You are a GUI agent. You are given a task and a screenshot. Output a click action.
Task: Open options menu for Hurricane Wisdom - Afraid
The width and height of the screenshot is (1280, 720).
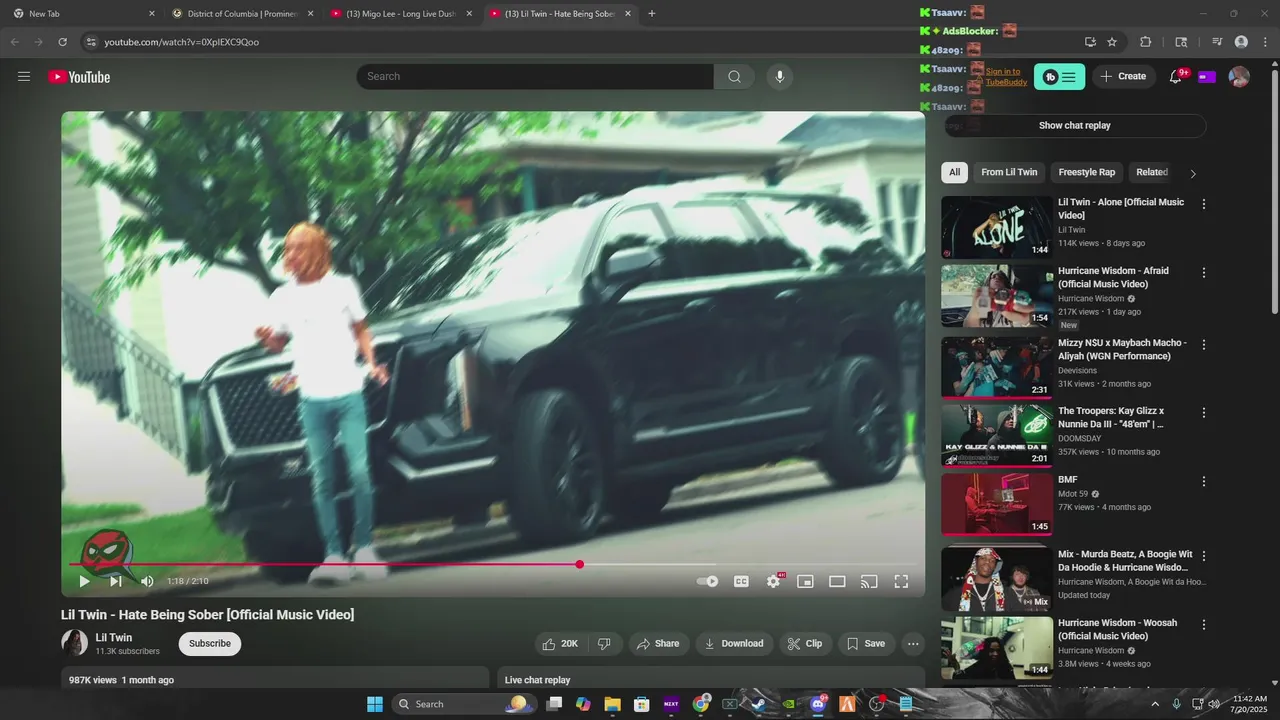pos(1204,272)
